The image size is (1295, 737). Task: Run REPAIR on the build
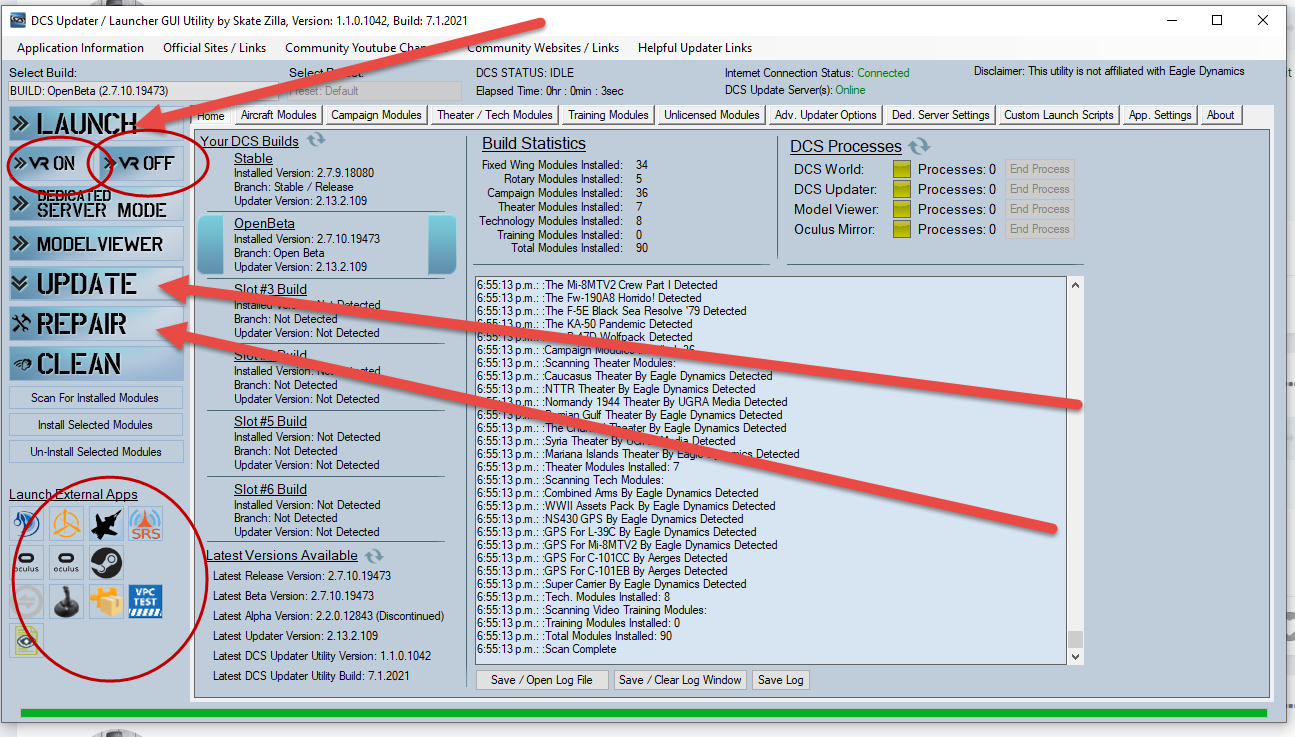(x=96, y=324)
